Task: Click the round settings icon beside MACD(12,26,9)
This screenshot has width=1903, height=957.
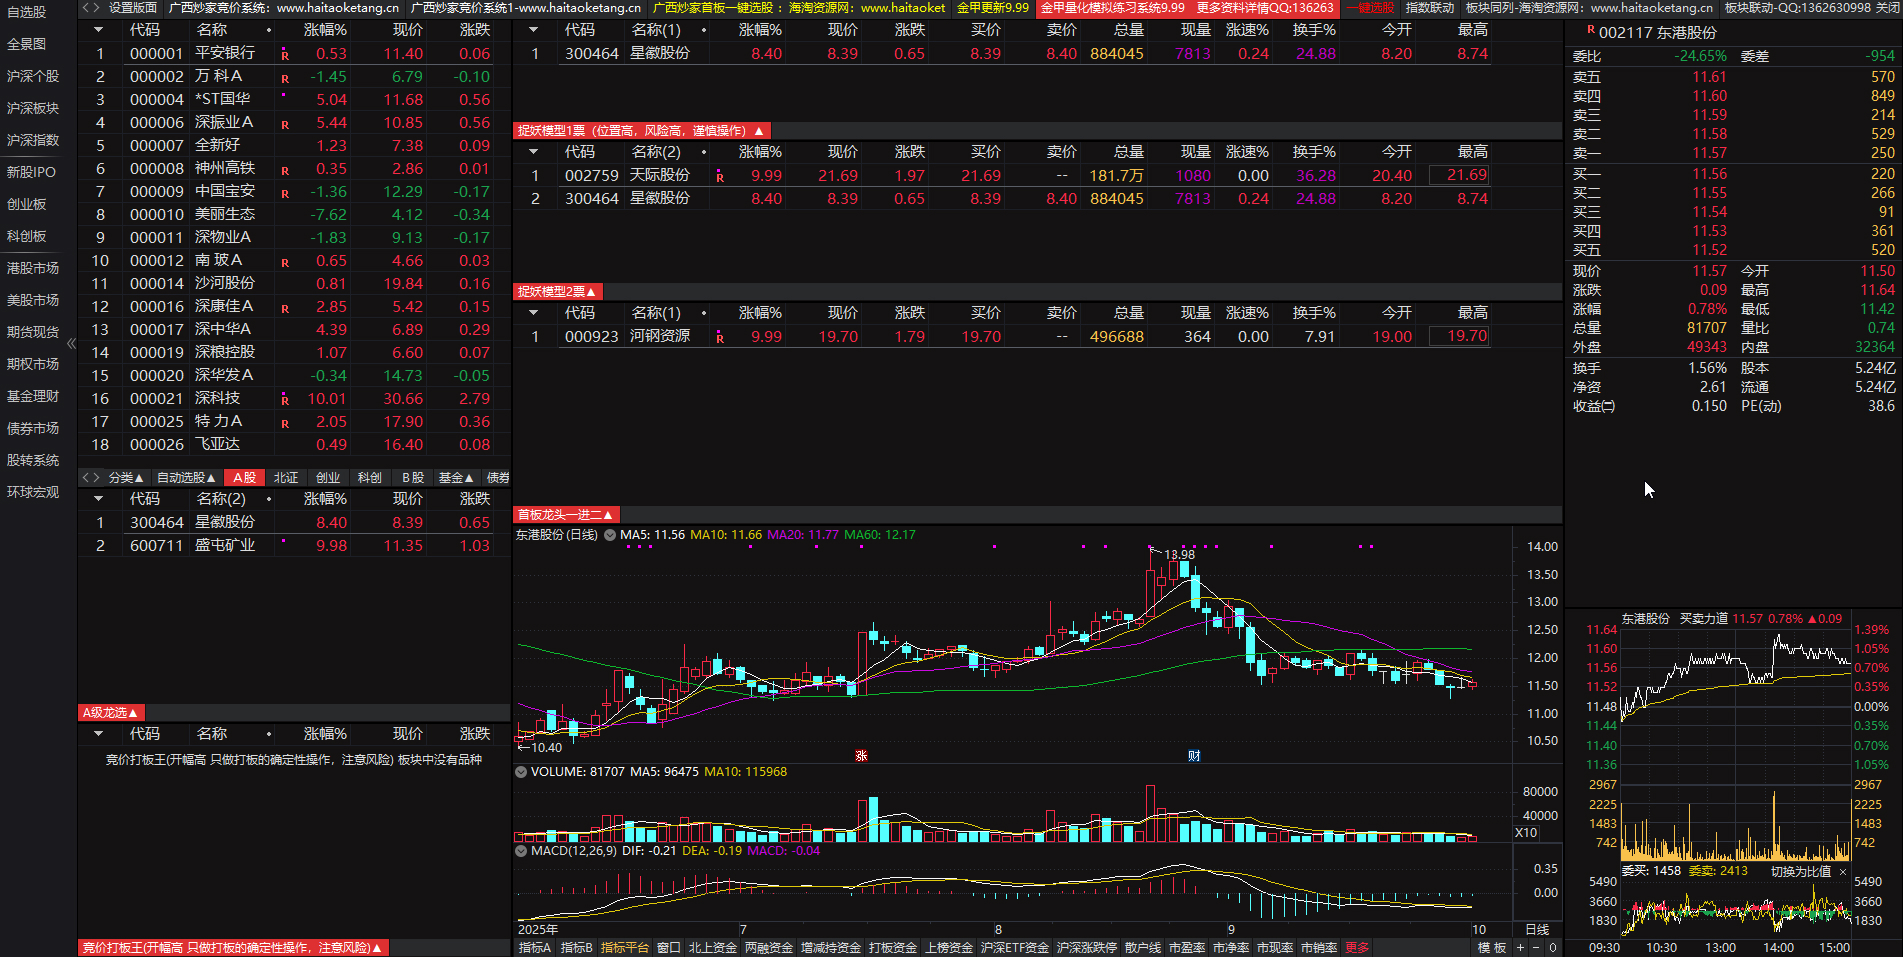Action: tap(521, 851)
